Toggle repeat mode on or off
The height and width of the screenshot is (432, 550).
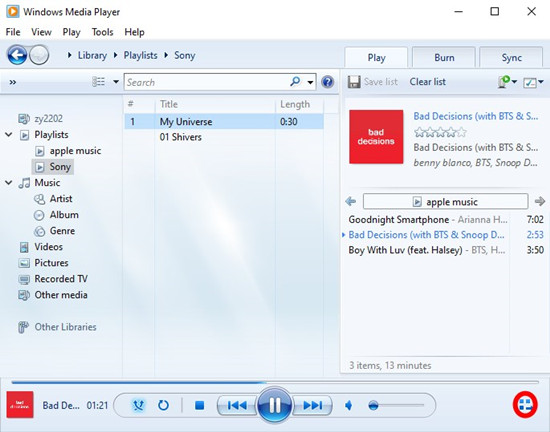(163, 405)
